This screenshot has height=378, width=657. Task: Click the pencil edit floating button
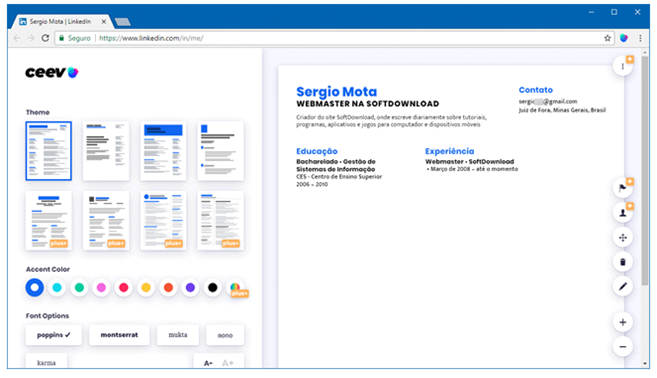[x=623, y=287]
